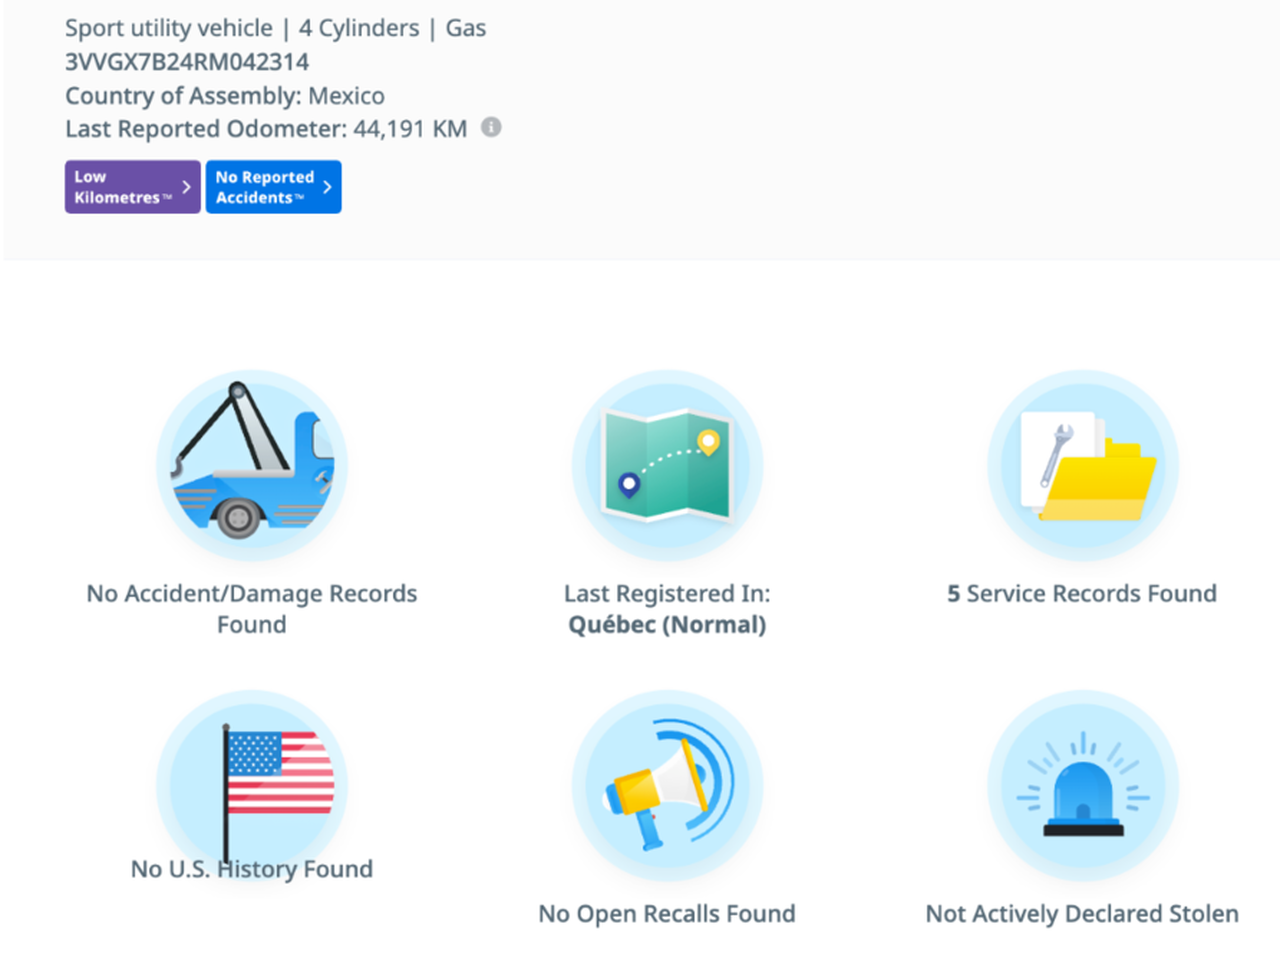
Task: Select the Québec (Normal) registration text
Action: [667, 625]
